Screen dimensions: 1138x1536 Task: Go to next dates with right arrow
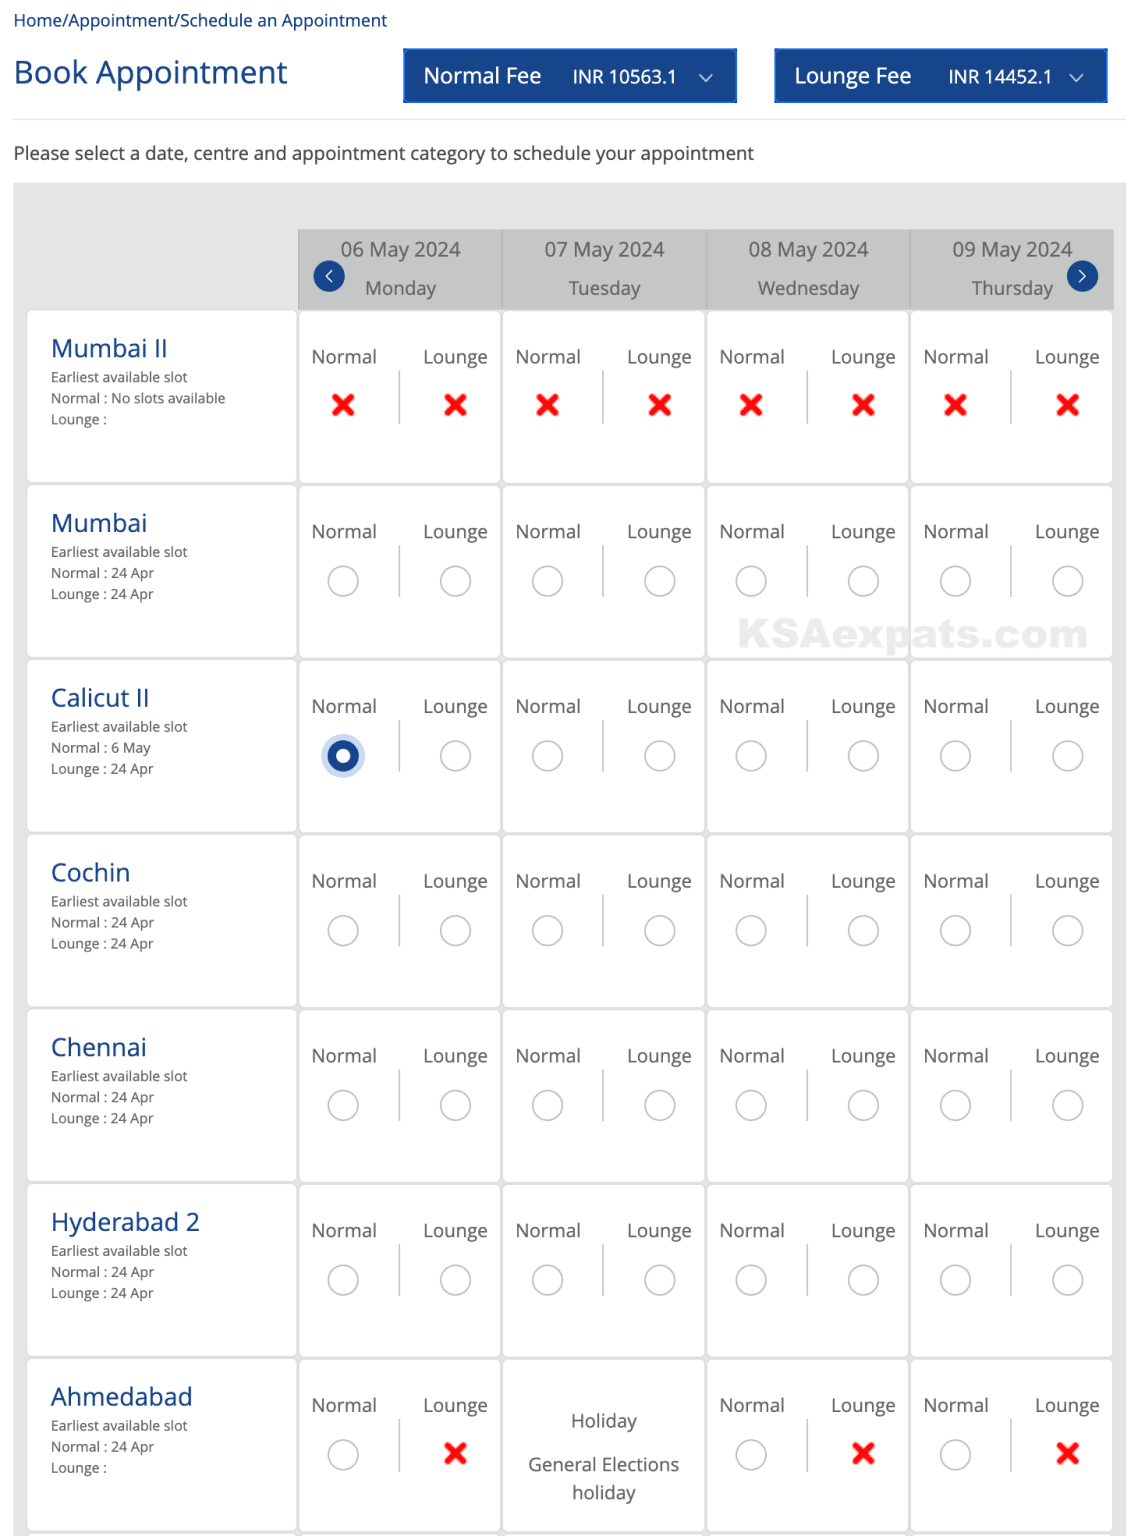[1082, 276]
